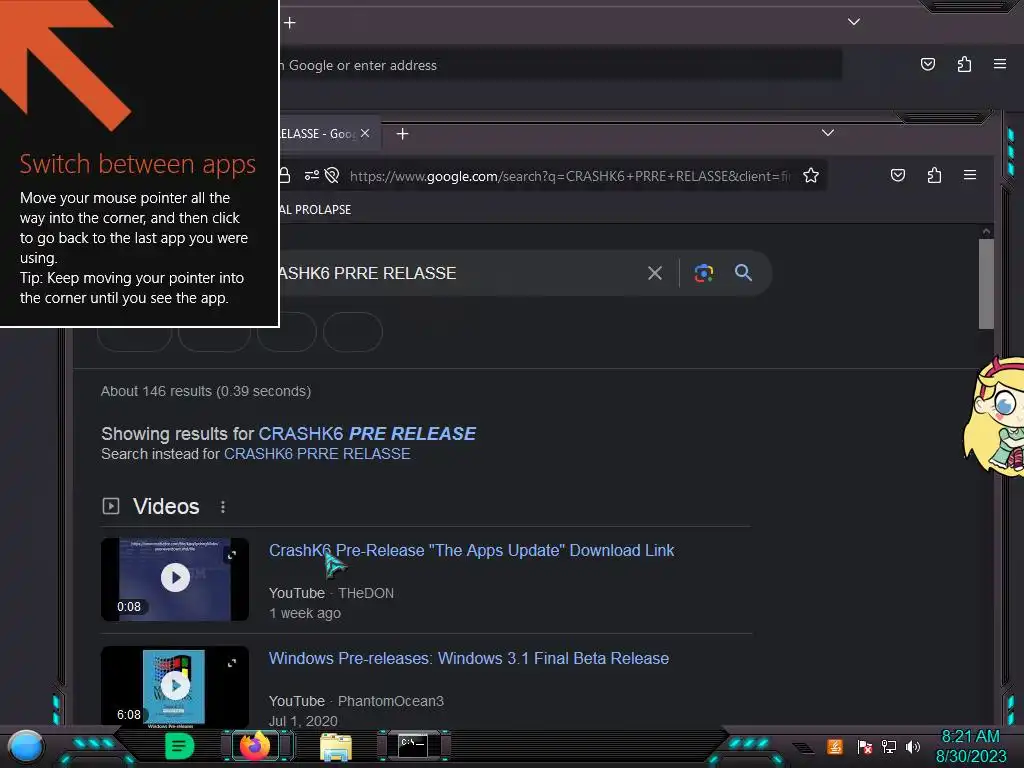The image size is (1024, 768).
Task: Click the Videos heading
Action: point(166,506)
